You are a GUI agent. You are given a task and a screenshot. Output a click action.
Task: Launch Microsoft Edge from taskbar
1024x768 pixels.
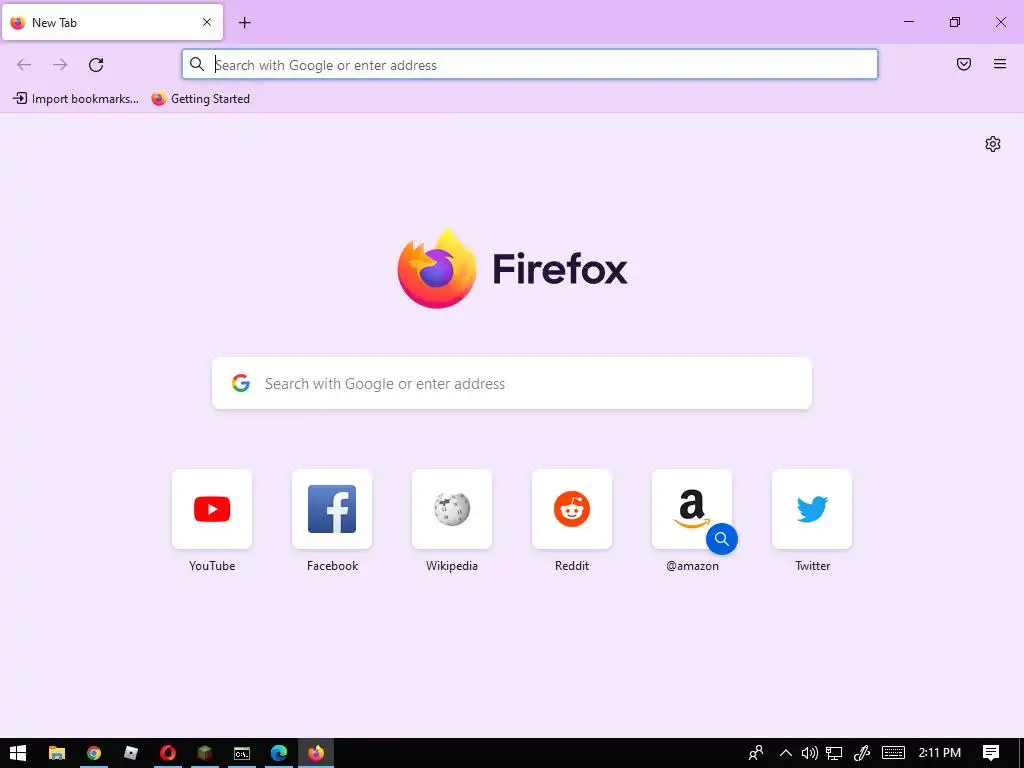tap(279, 753)
